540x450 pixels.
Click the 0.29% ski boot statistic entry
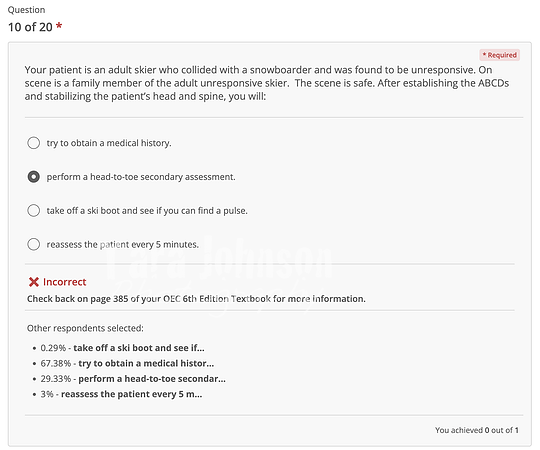point(122,348)
